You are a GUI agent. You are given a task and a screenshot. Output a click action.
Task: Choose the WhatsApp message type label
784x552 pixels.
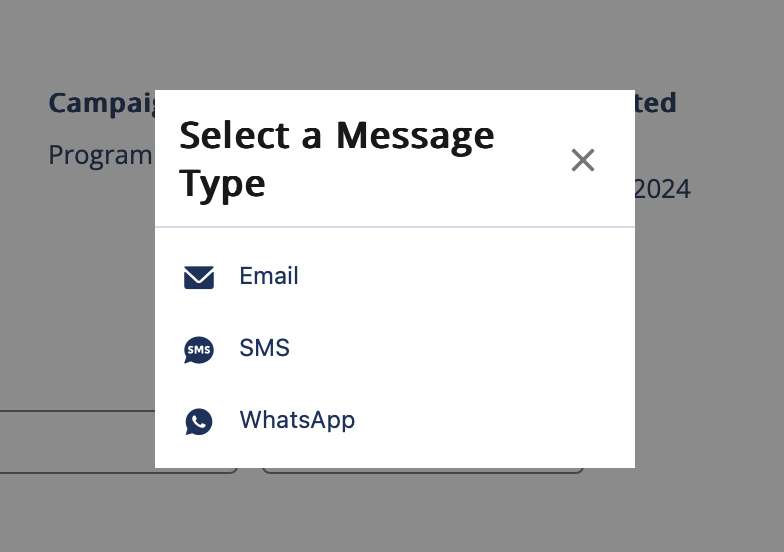click(298, 420)
